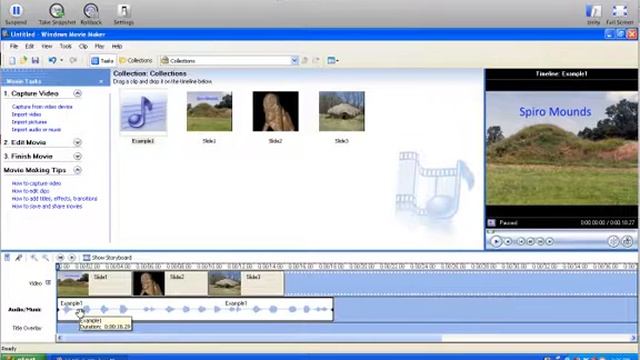Click the Rewind Timeline icon

[60, 258]
